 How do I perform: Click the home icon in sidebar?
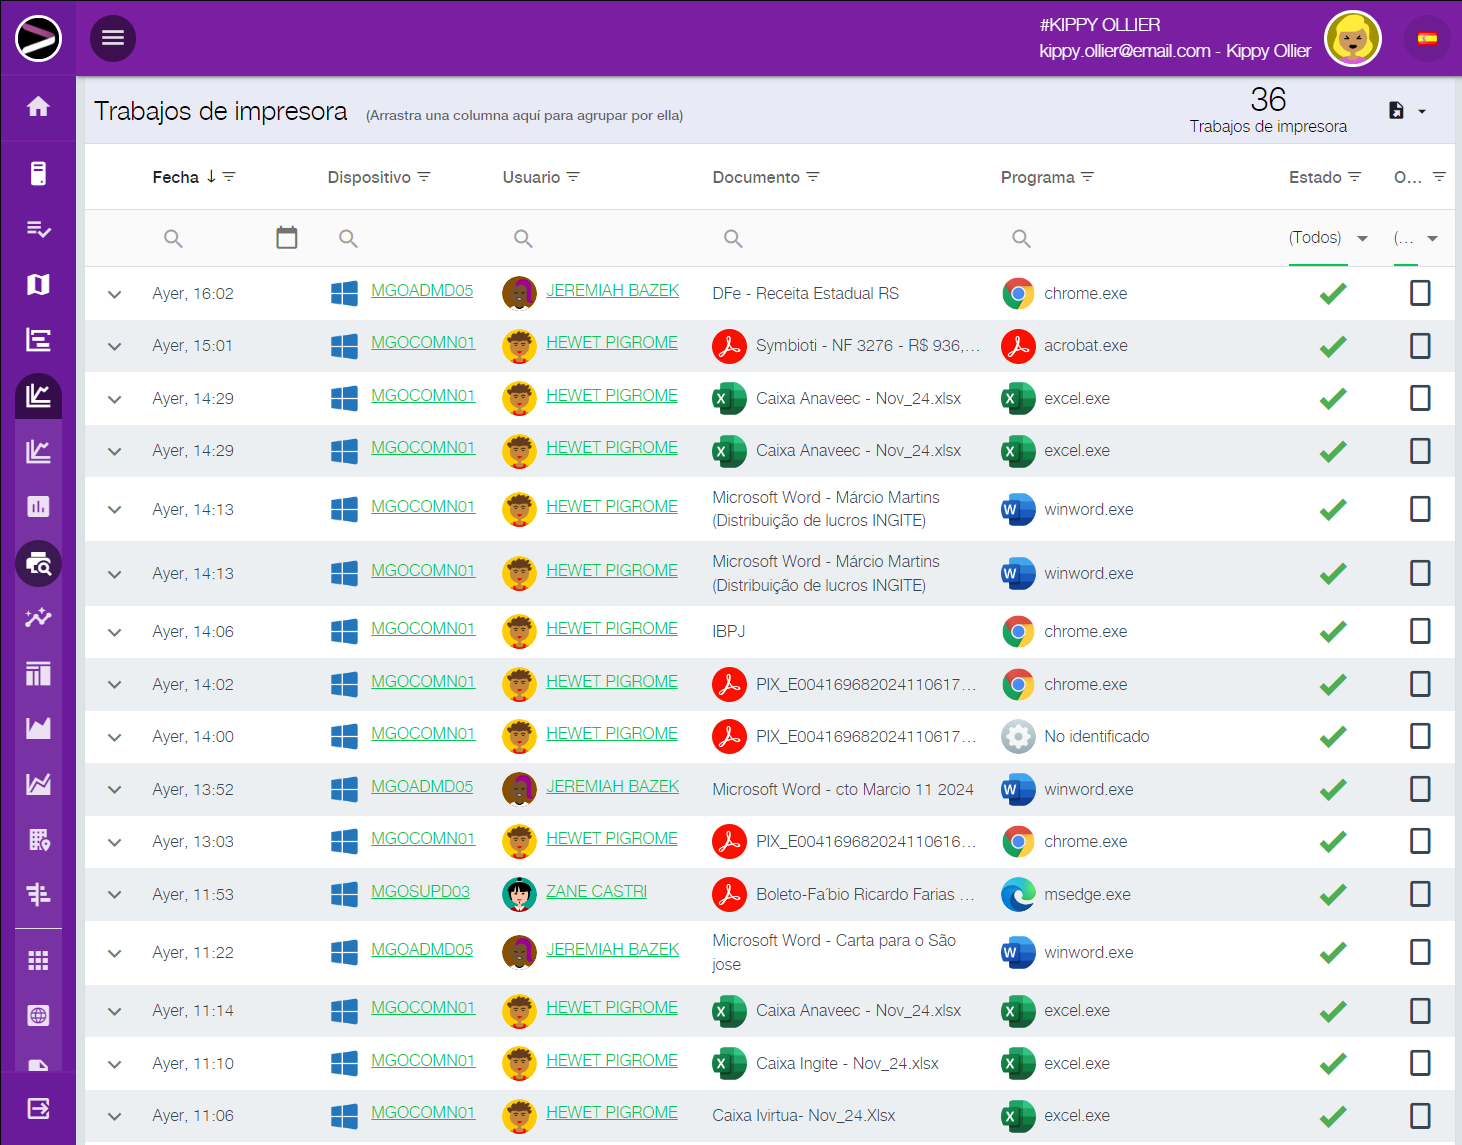(x=38, y=107)
